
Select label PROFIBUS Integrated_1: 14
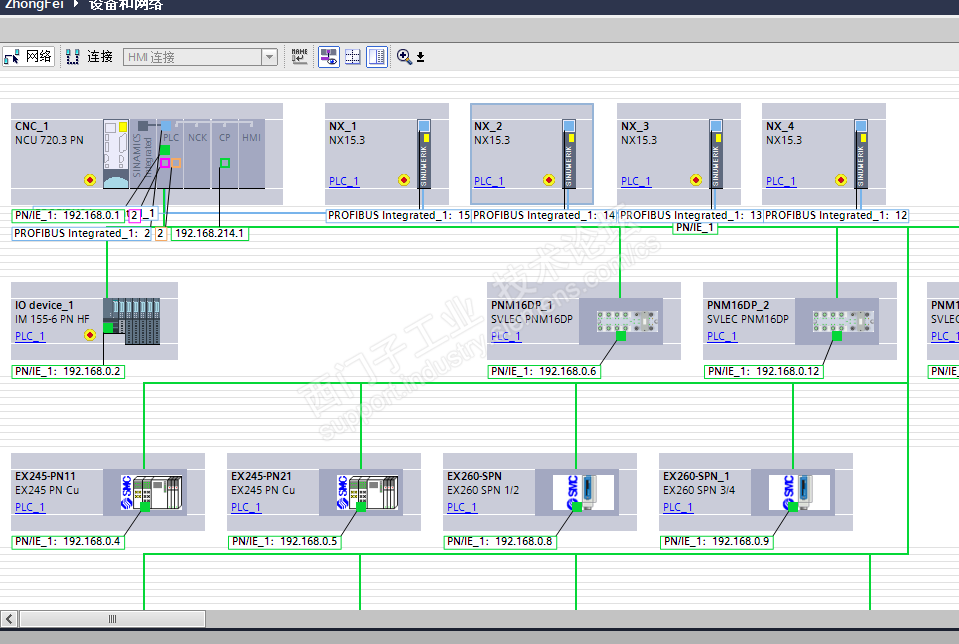coord(544,215)
